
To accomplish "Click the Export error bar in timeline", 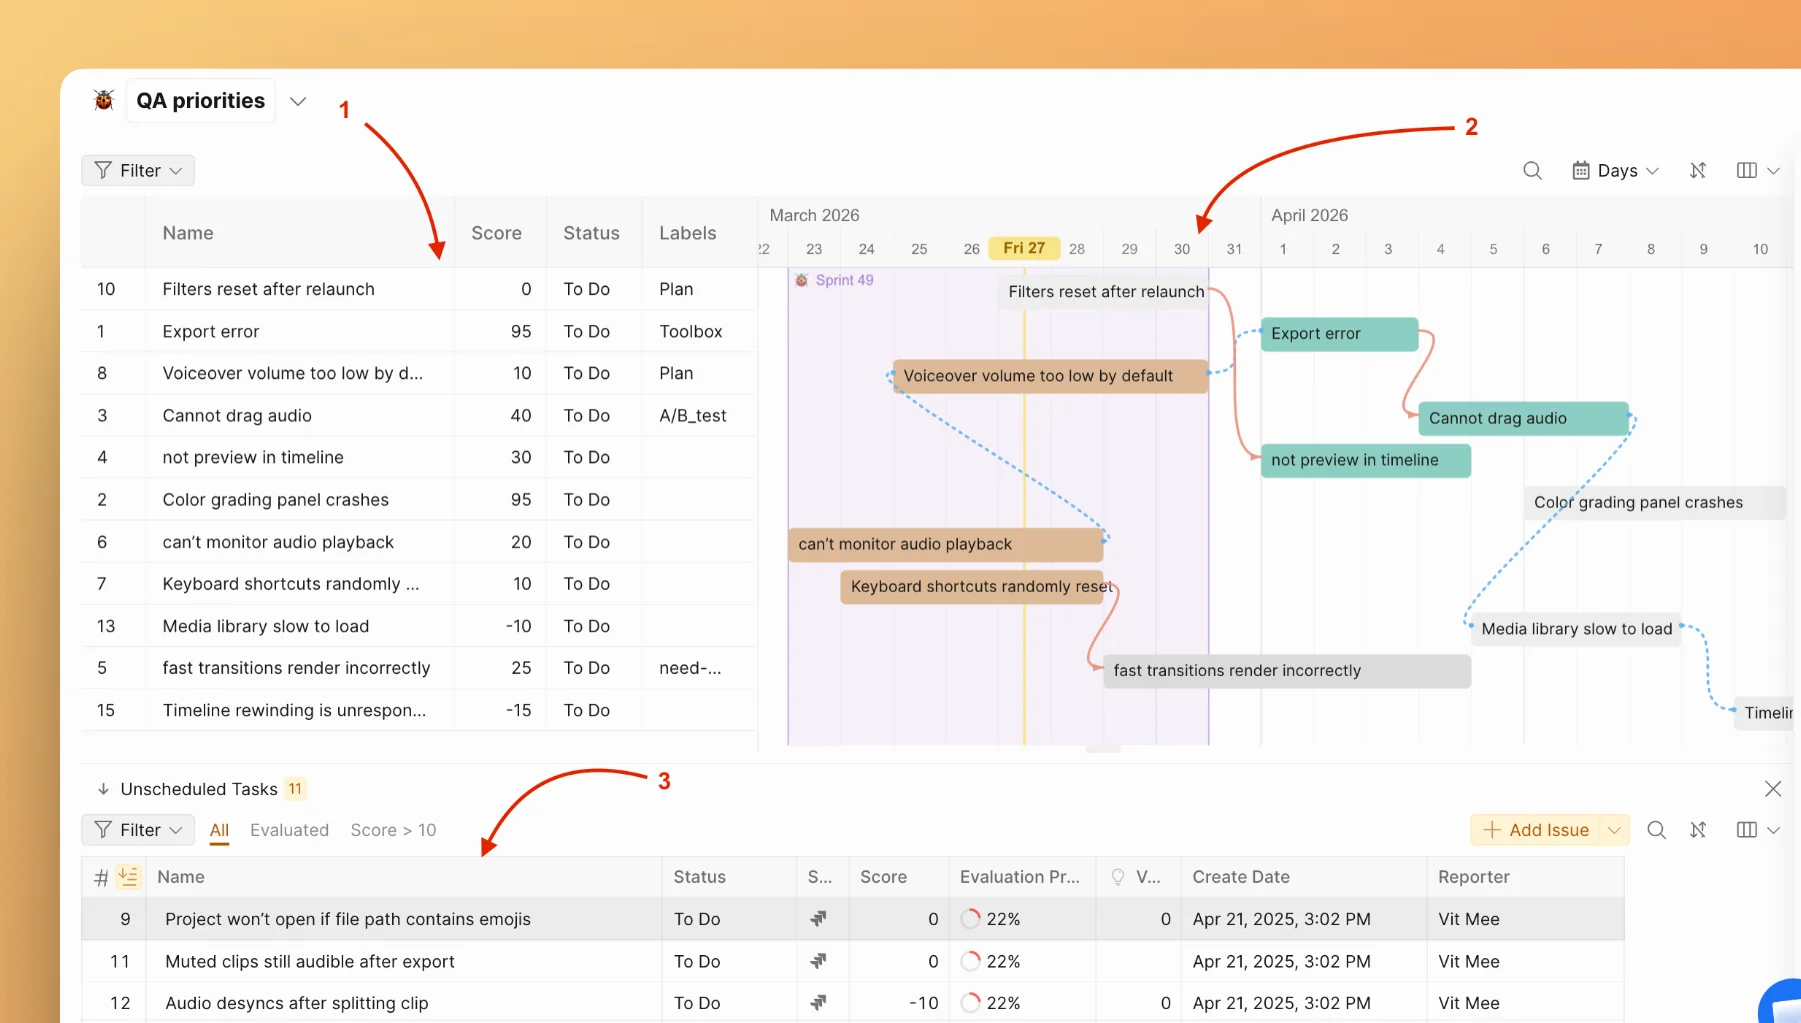I will [x=1339, y=334].
